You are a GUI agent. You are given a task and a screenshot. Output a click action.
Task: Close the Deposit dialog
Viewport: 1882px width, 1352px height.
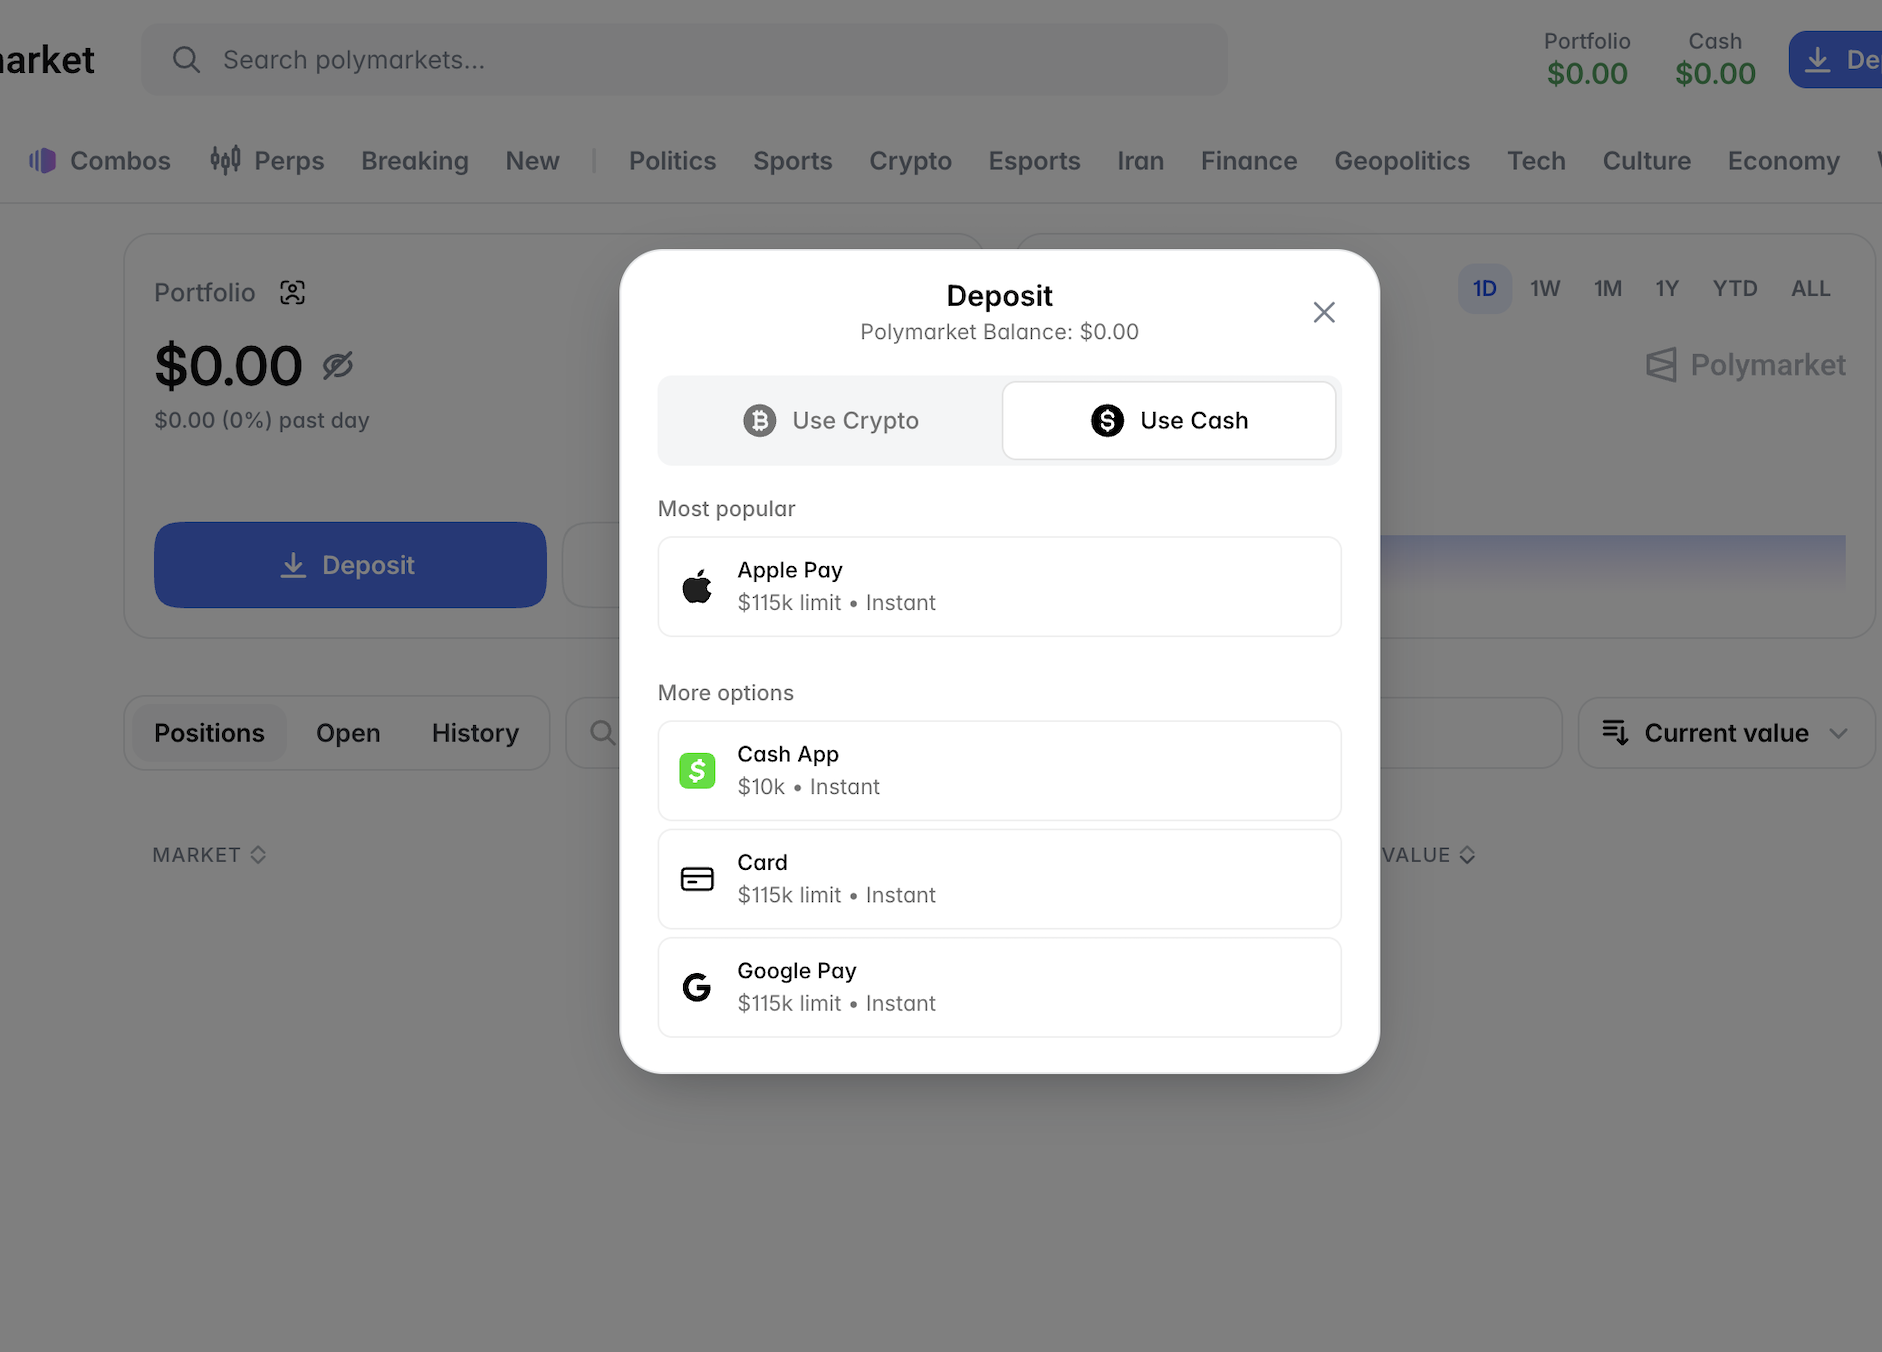click(1324, 312)
